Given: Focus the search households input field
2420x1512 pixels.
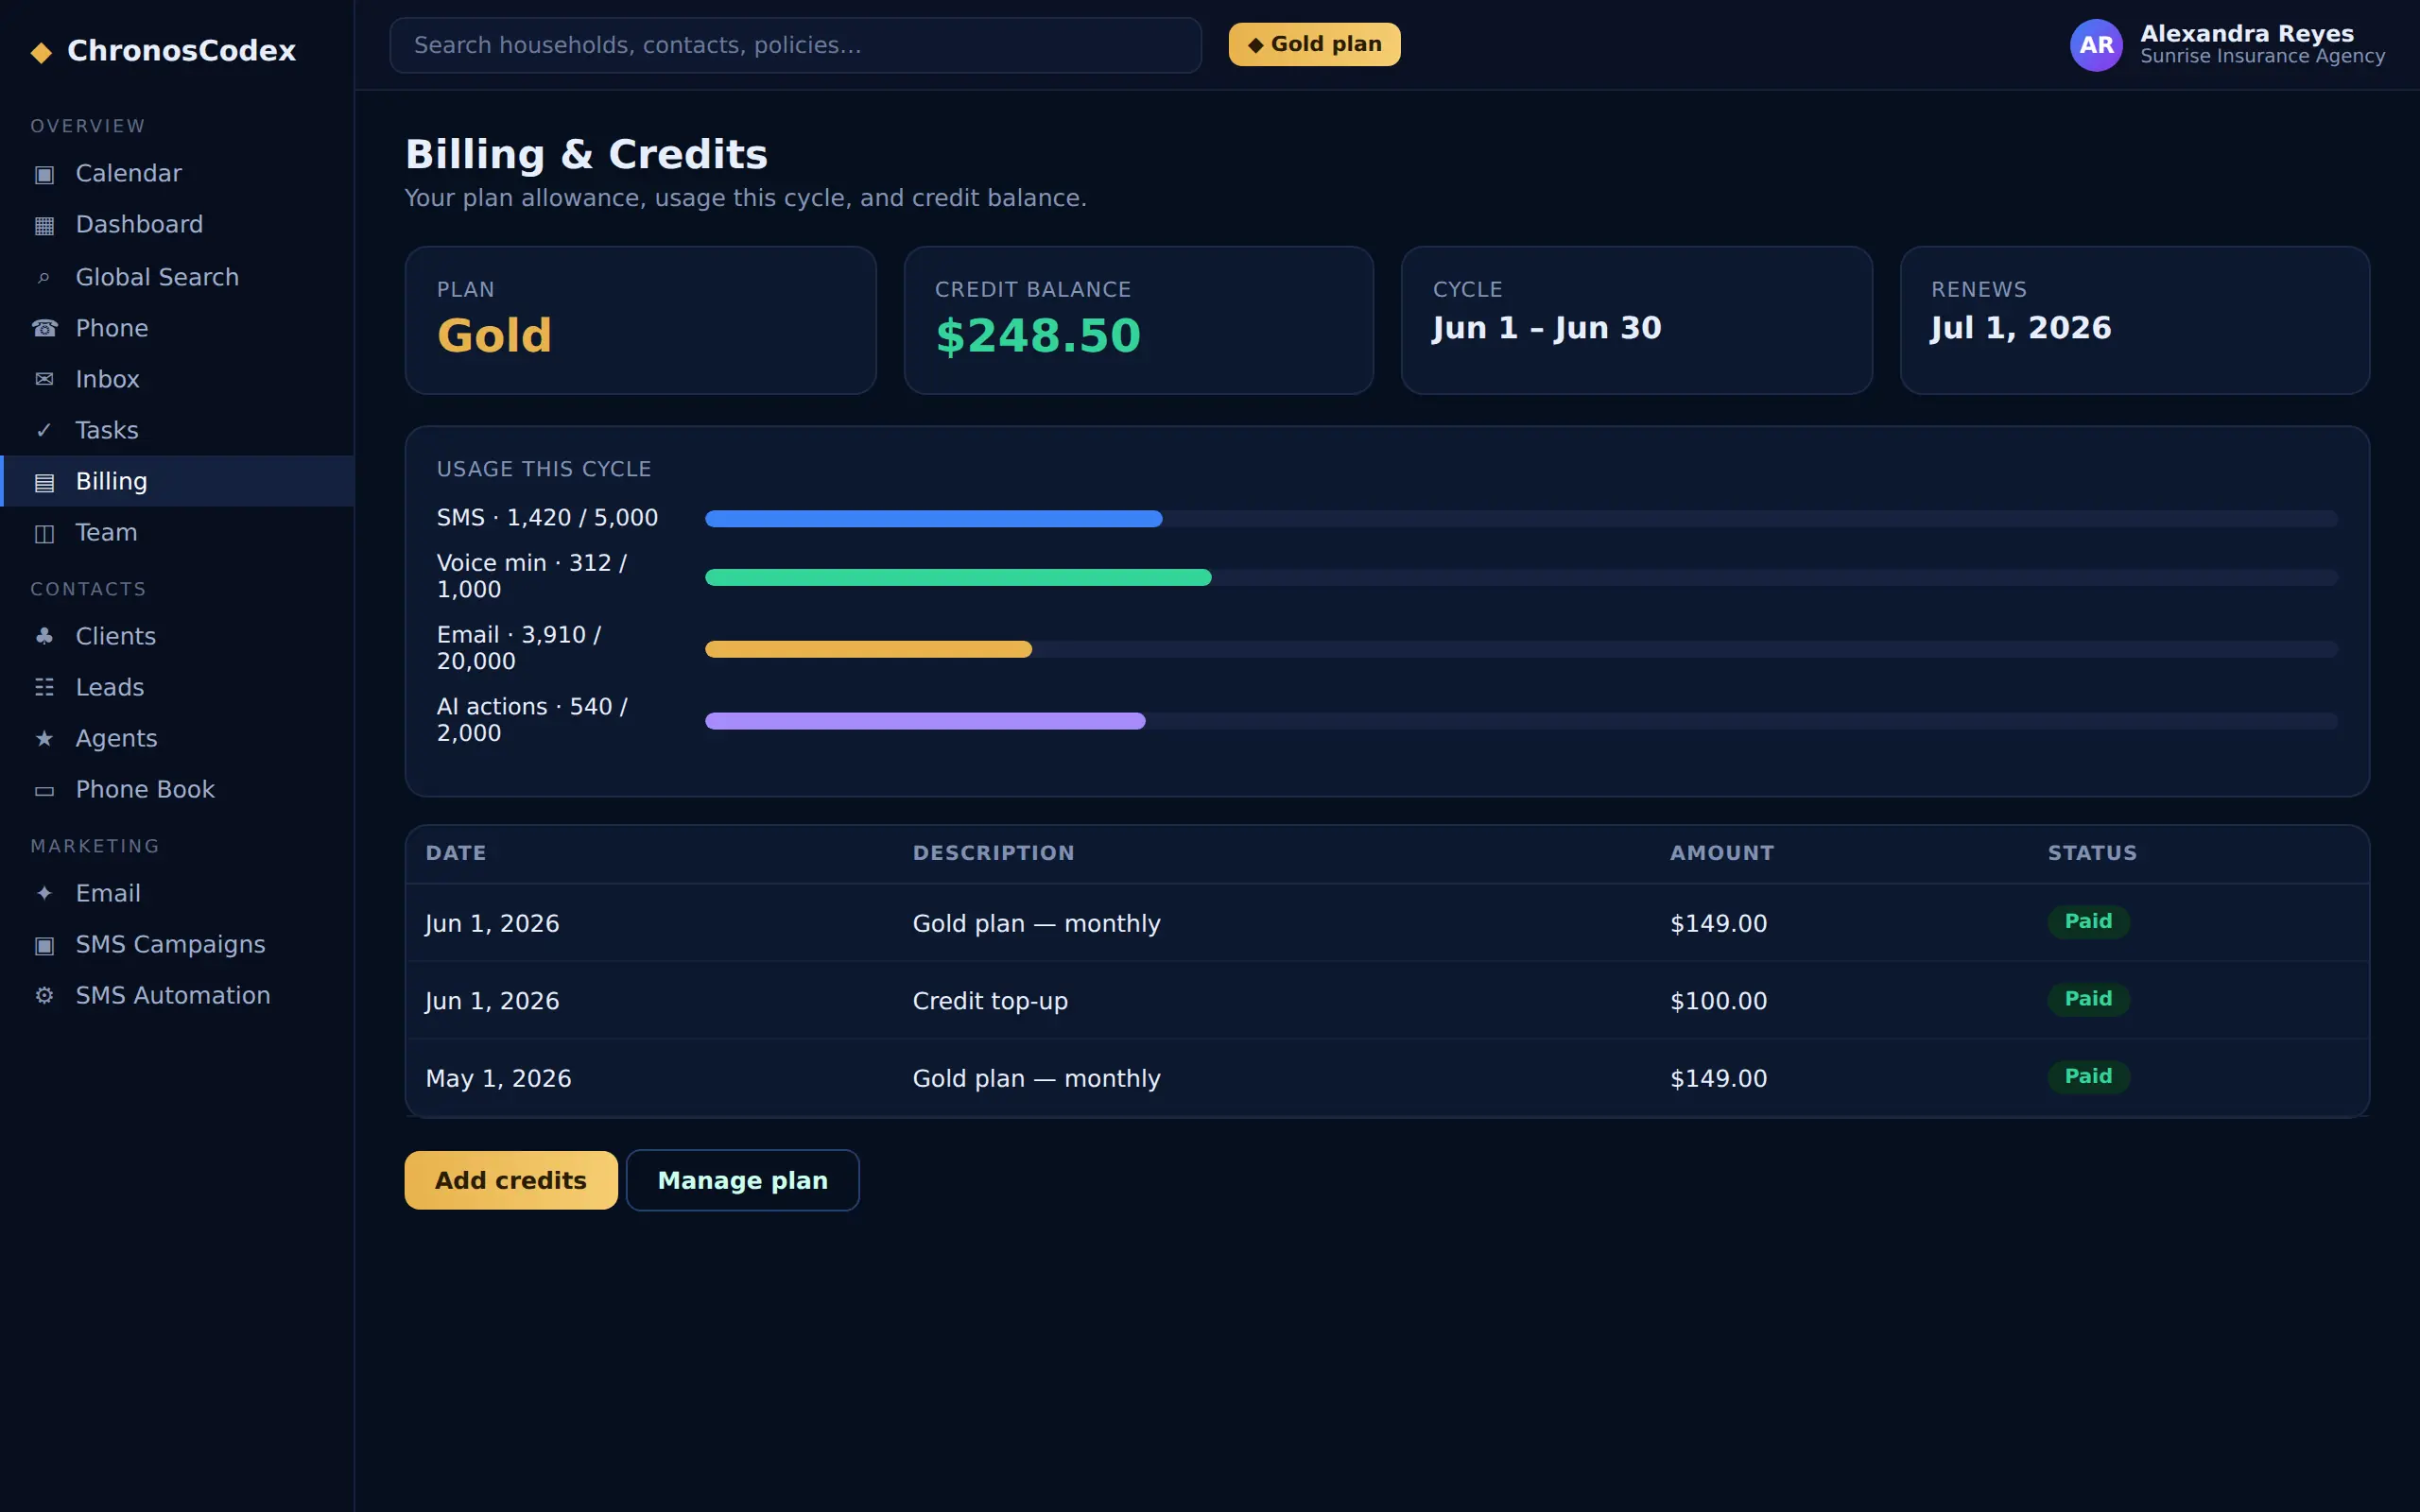Looking at the screenshot, I should 795,45.
